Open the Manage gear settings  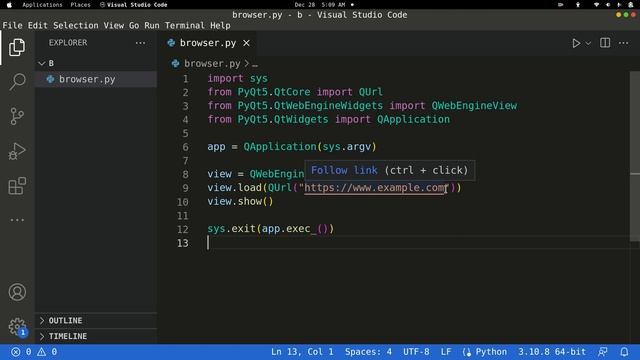pyautogui.click(x=17, y=327)
